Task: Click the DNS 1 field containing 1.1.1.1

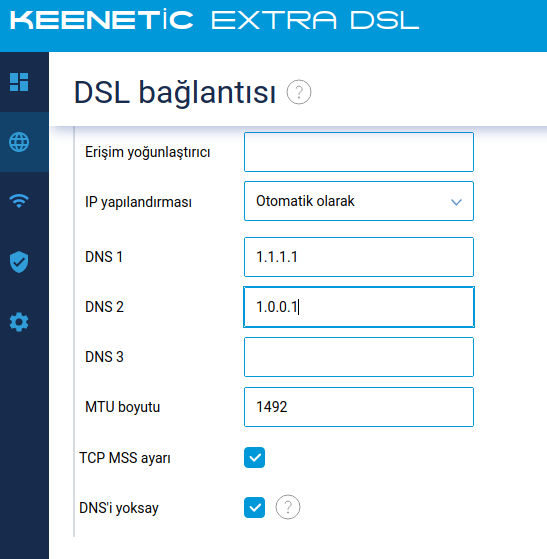Action: click(x=359, y=257)
